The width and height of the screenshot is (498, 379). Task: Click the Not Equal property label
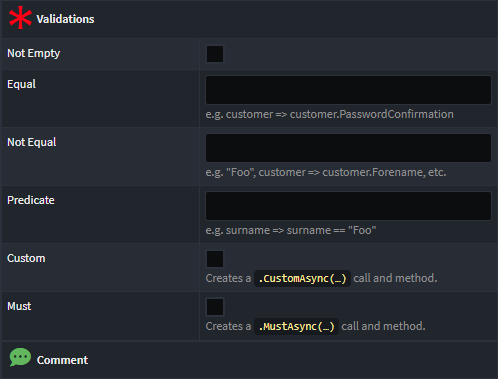[x=32, y=142]
